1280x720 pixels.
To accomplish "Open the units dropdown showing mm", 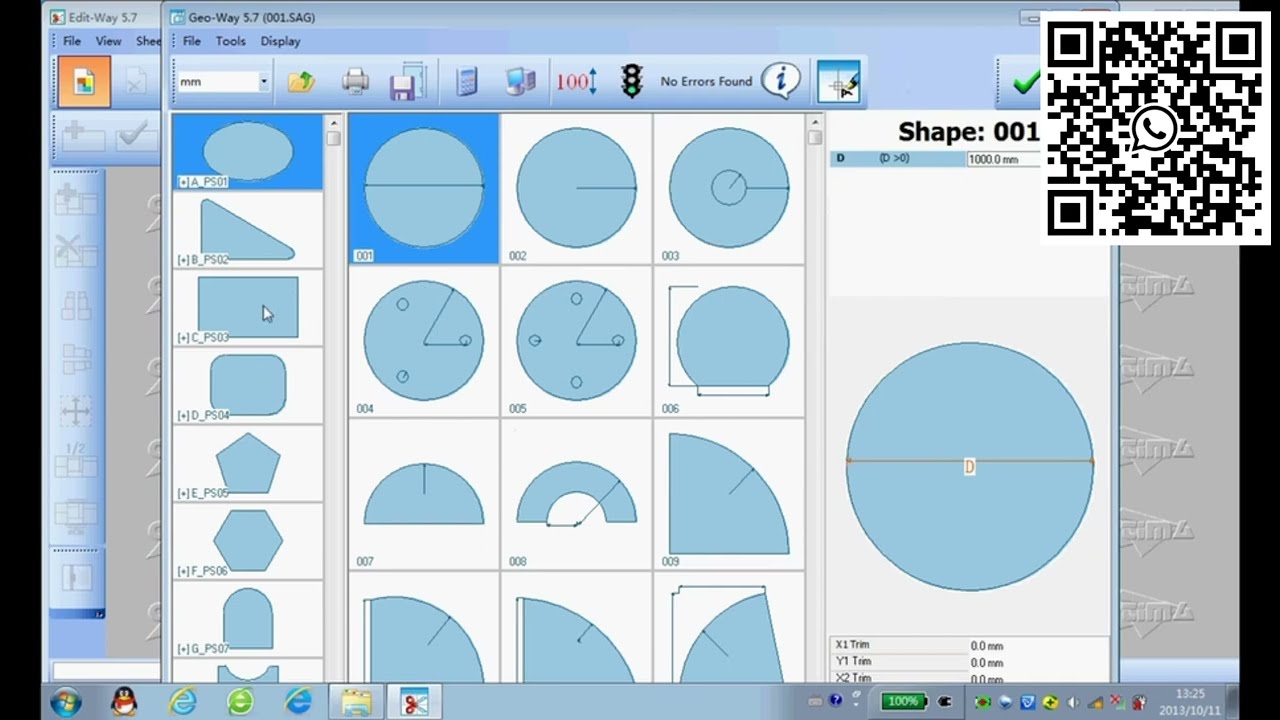I will [x=223, y=82].
